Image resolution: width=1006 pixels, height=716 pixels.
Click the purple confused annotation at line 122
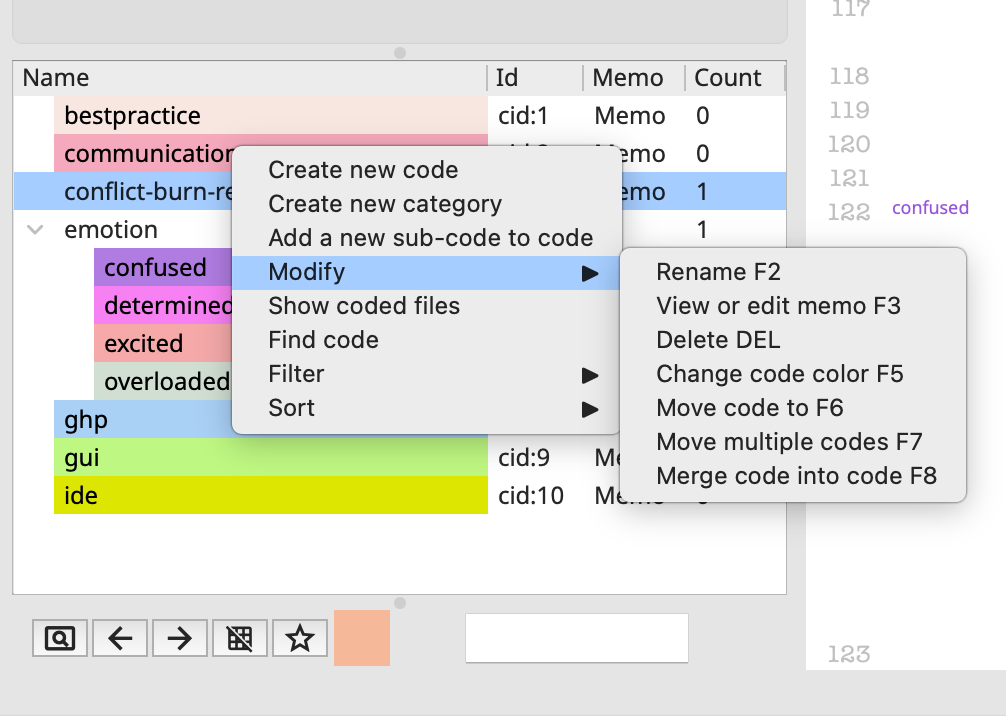pyautogui.click(x=930, y=208)
